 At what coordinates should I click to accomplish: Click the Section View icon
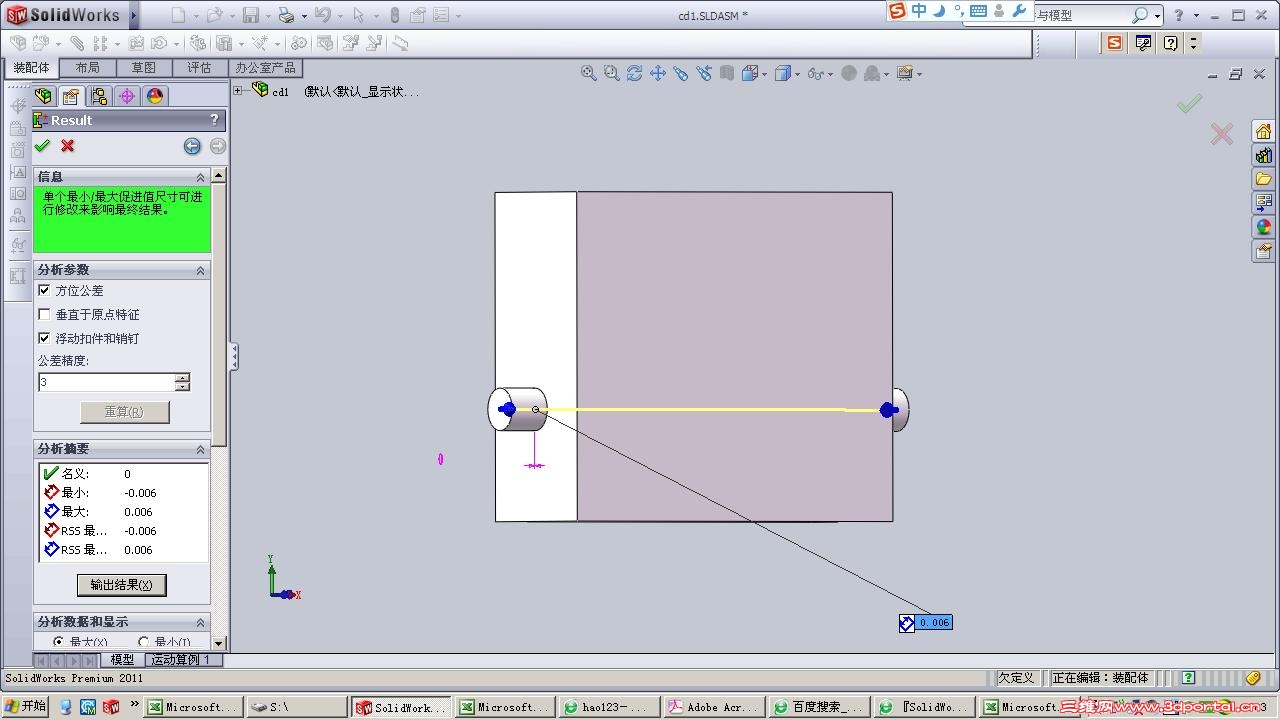(x=727, y=73)
